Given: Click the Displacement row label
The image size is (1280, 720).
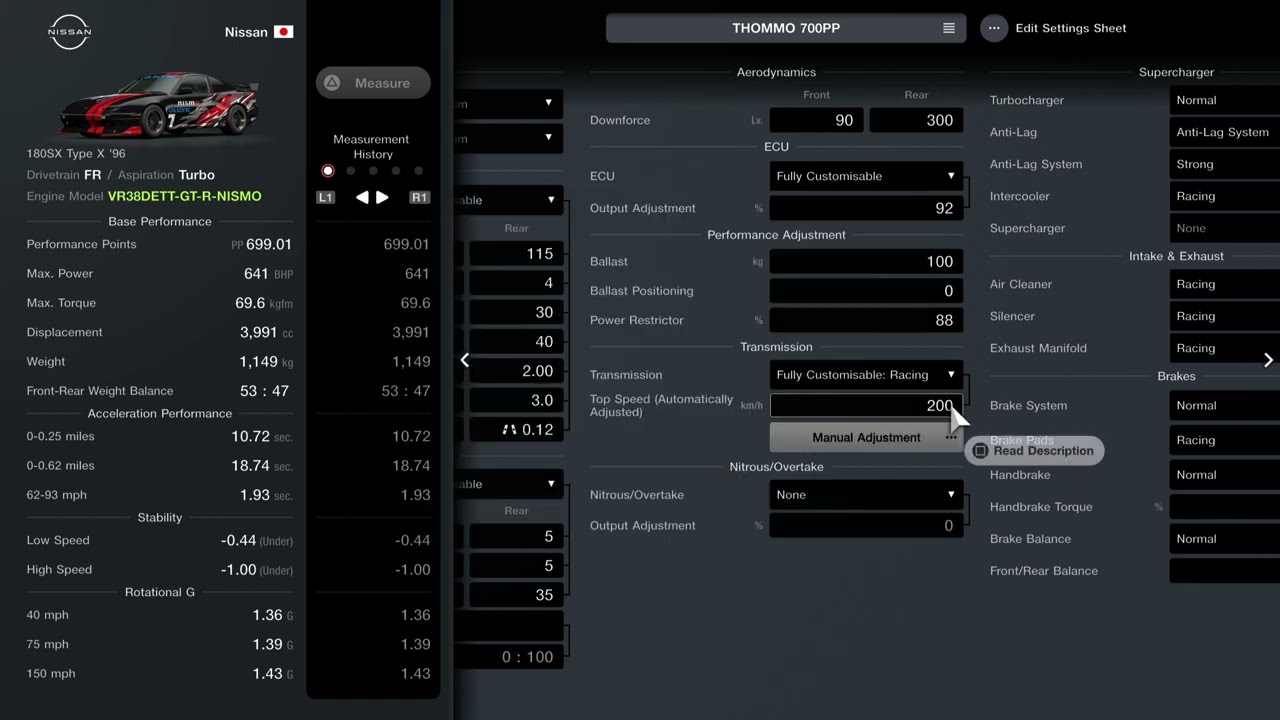Looking at the screenshot, I should [65, 332].
